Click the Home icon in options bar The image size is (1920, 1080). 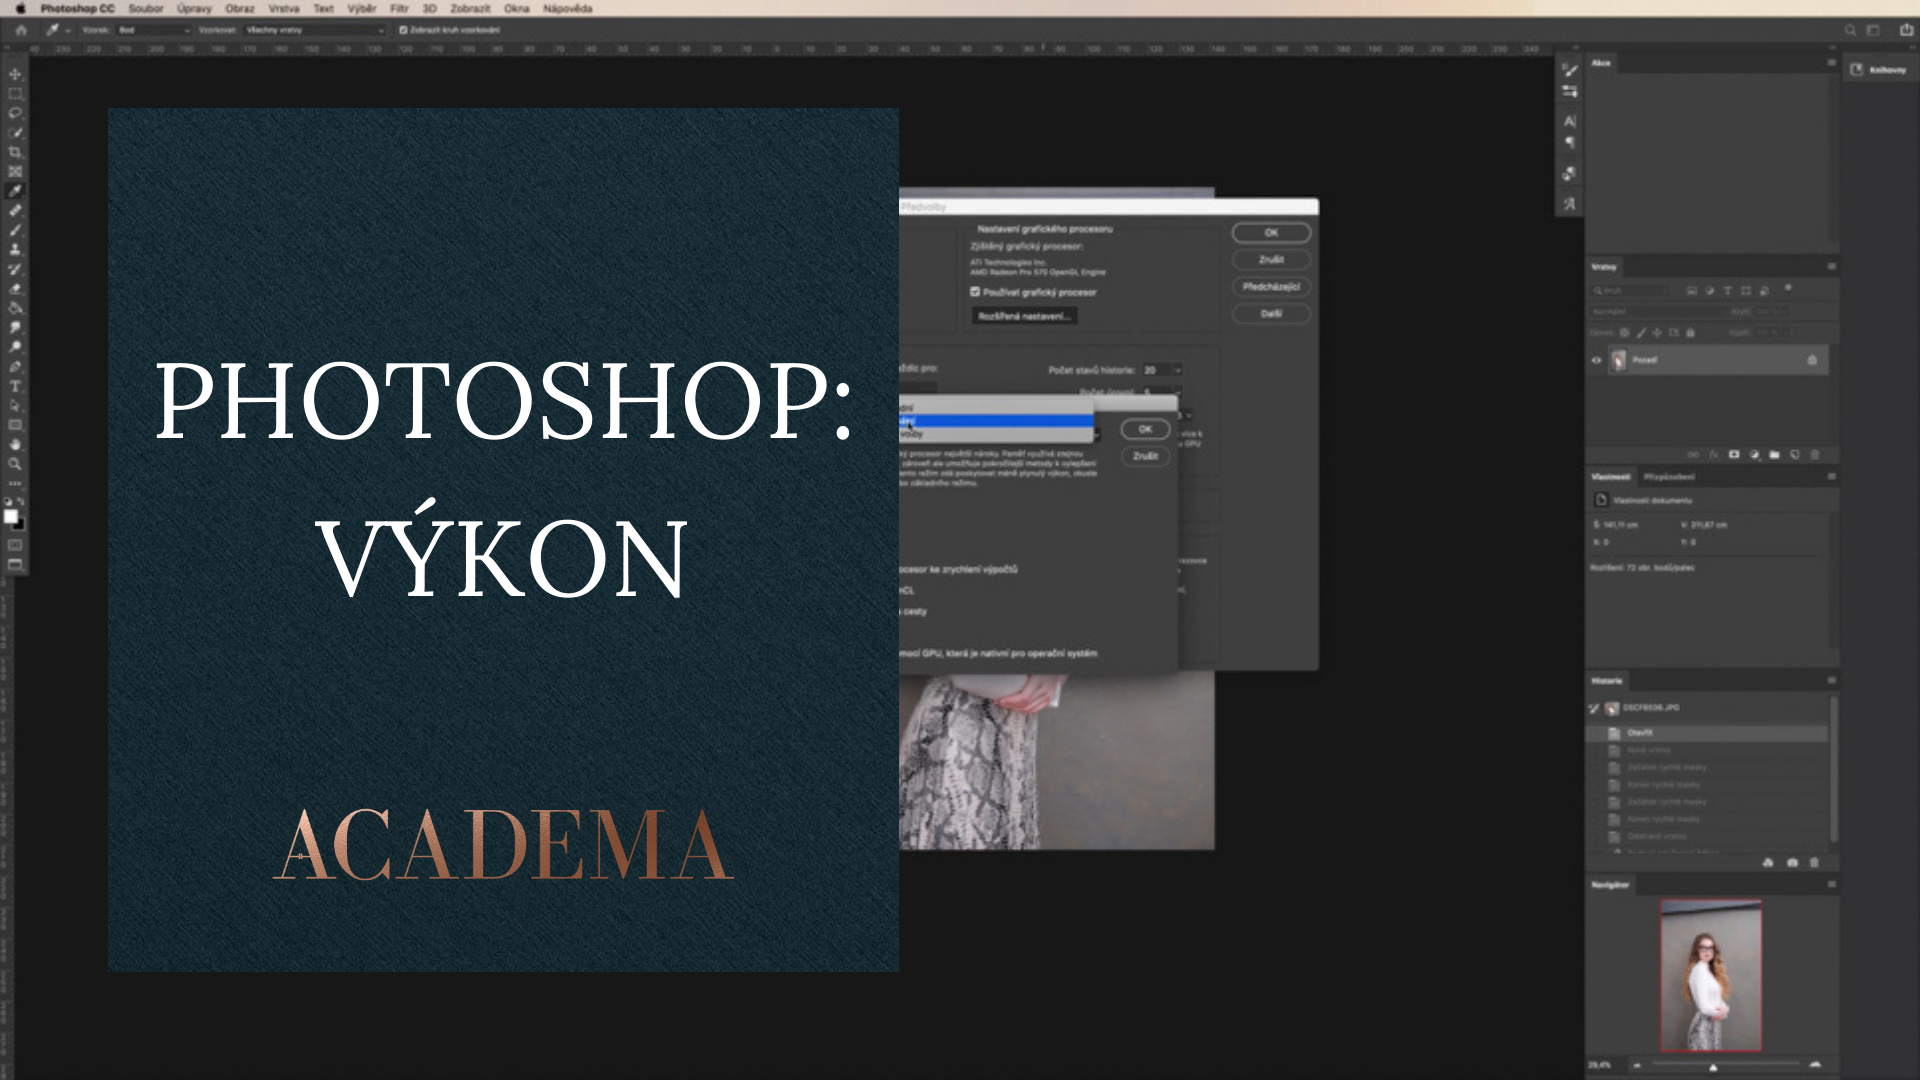20,30
